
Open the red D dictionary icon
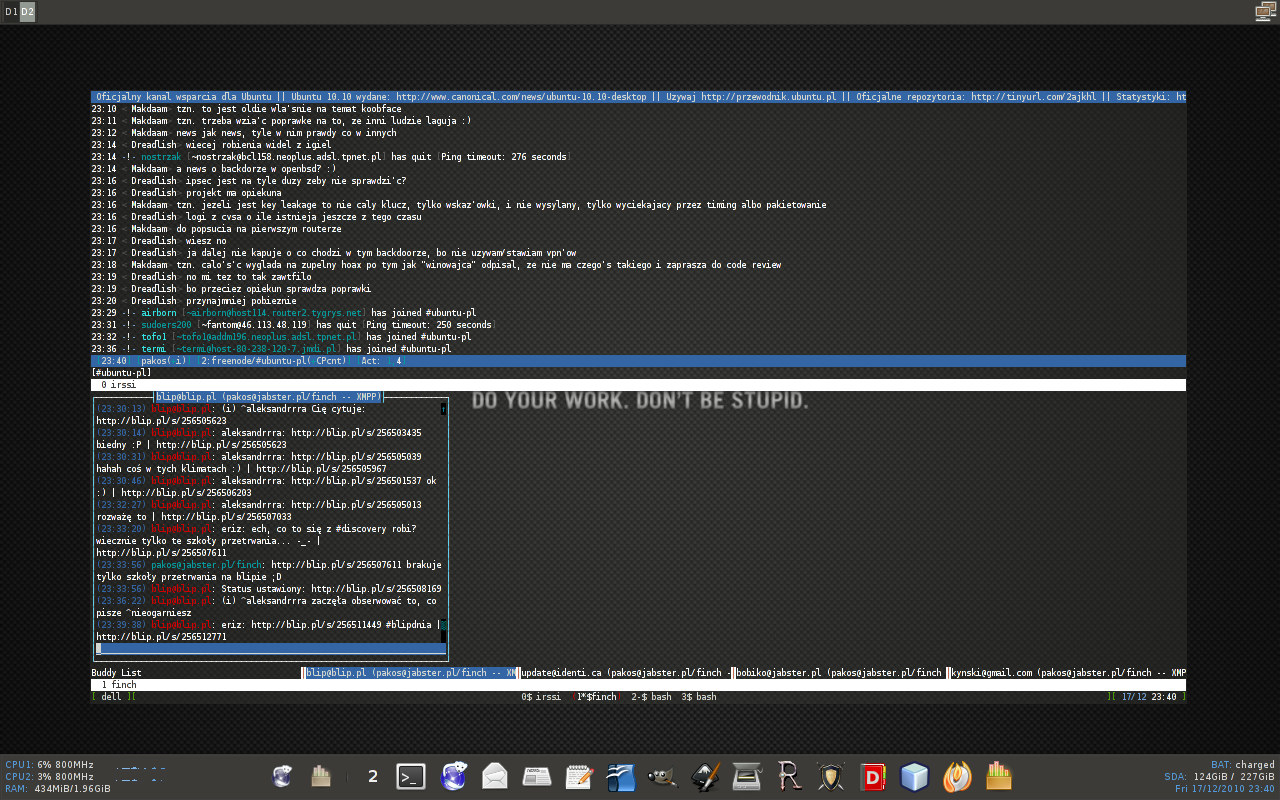pos(874,776)
